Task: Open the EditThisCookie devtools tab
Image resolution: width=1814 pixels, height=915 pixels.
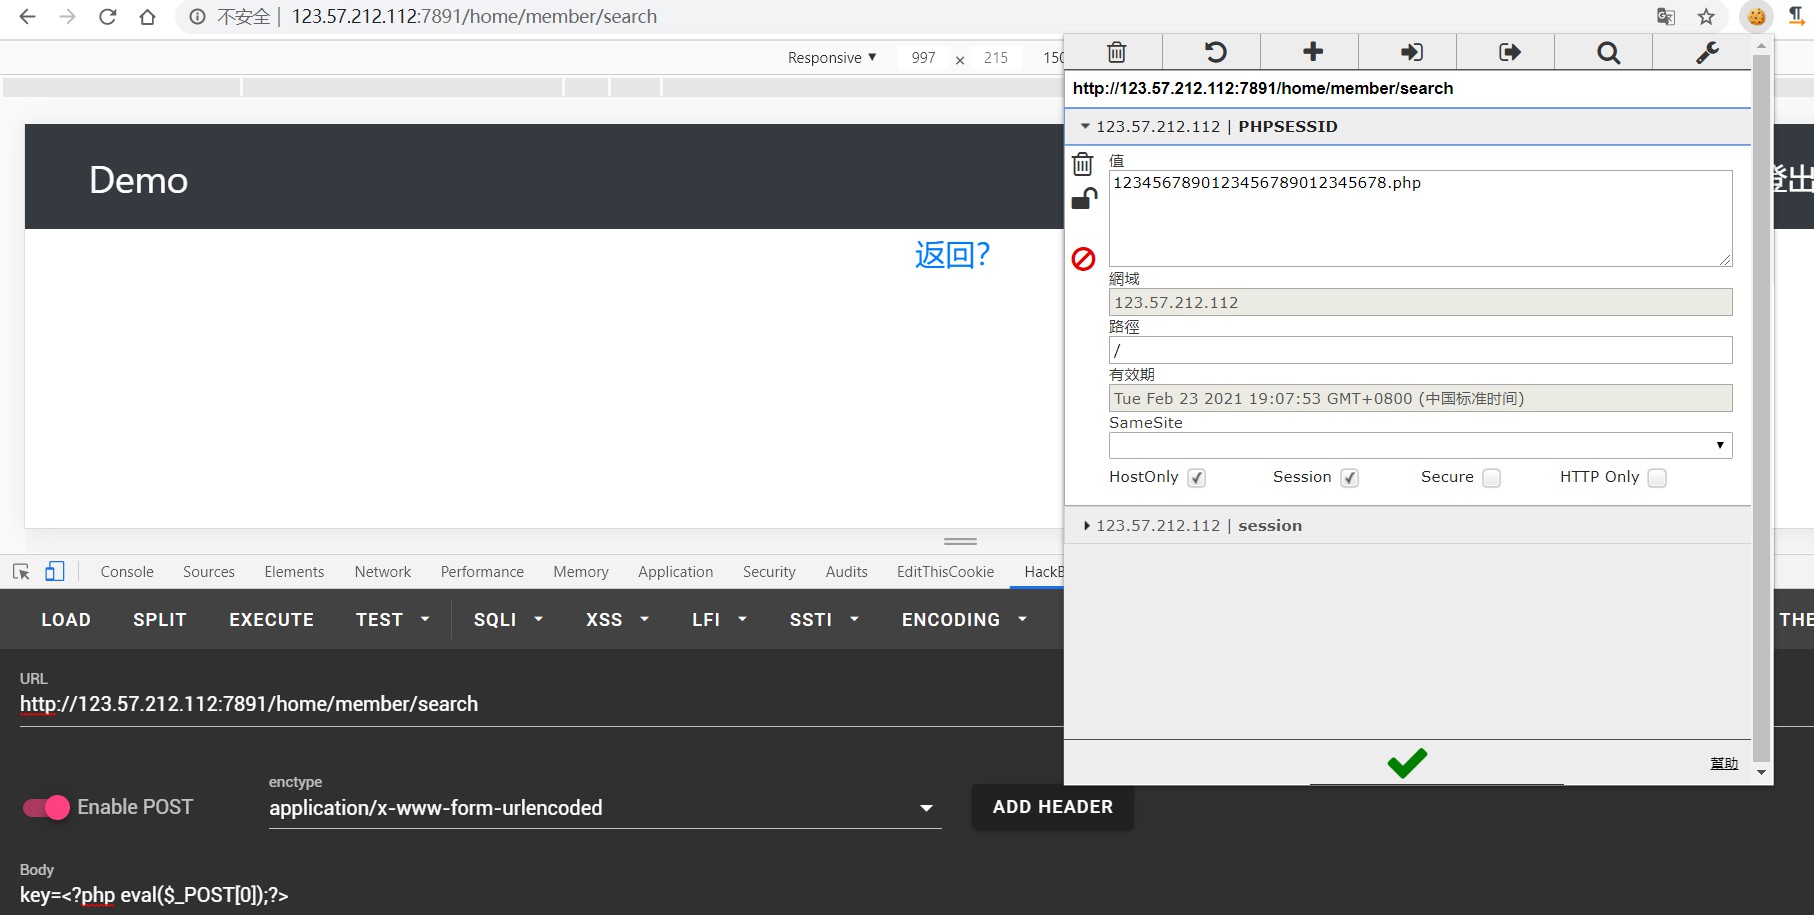Action: pos(945,572)
